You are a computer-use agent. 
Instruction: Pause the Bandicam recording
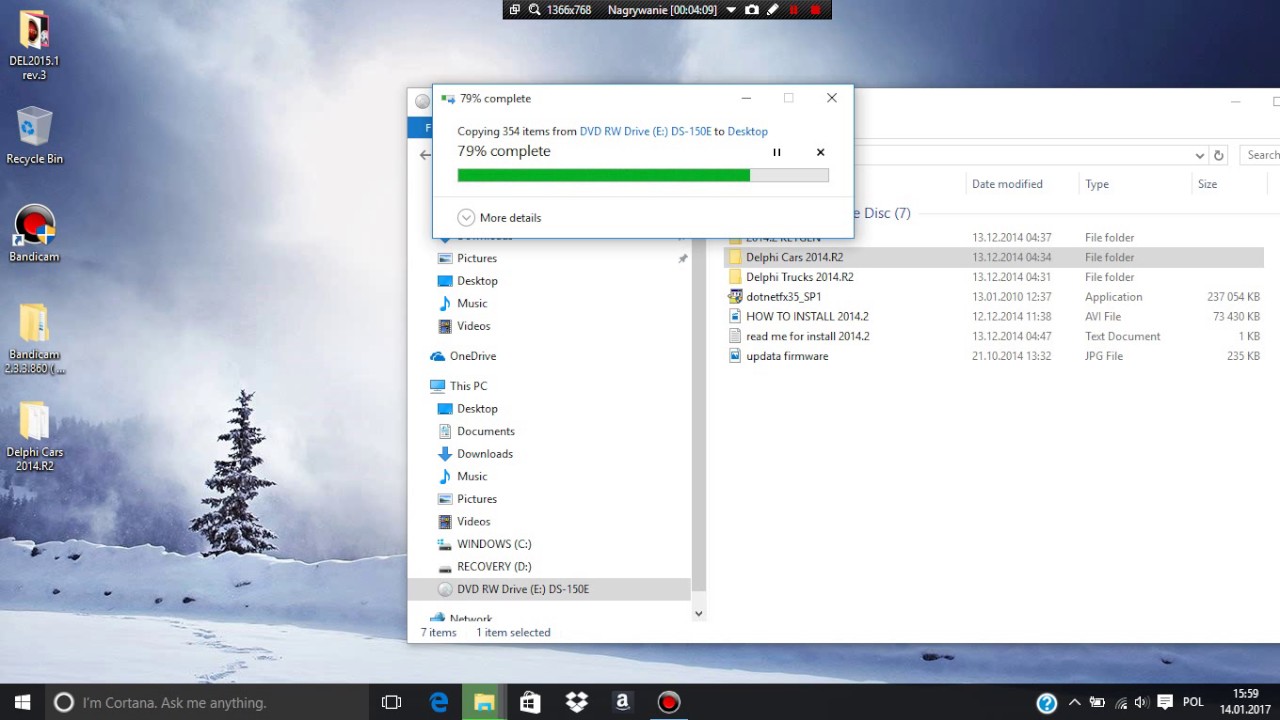794,9
